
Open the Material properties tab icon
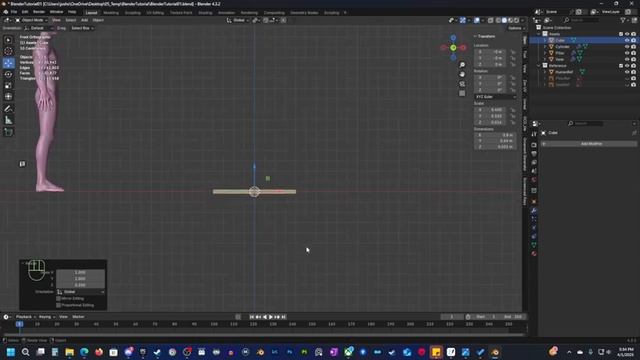(534, 253)
